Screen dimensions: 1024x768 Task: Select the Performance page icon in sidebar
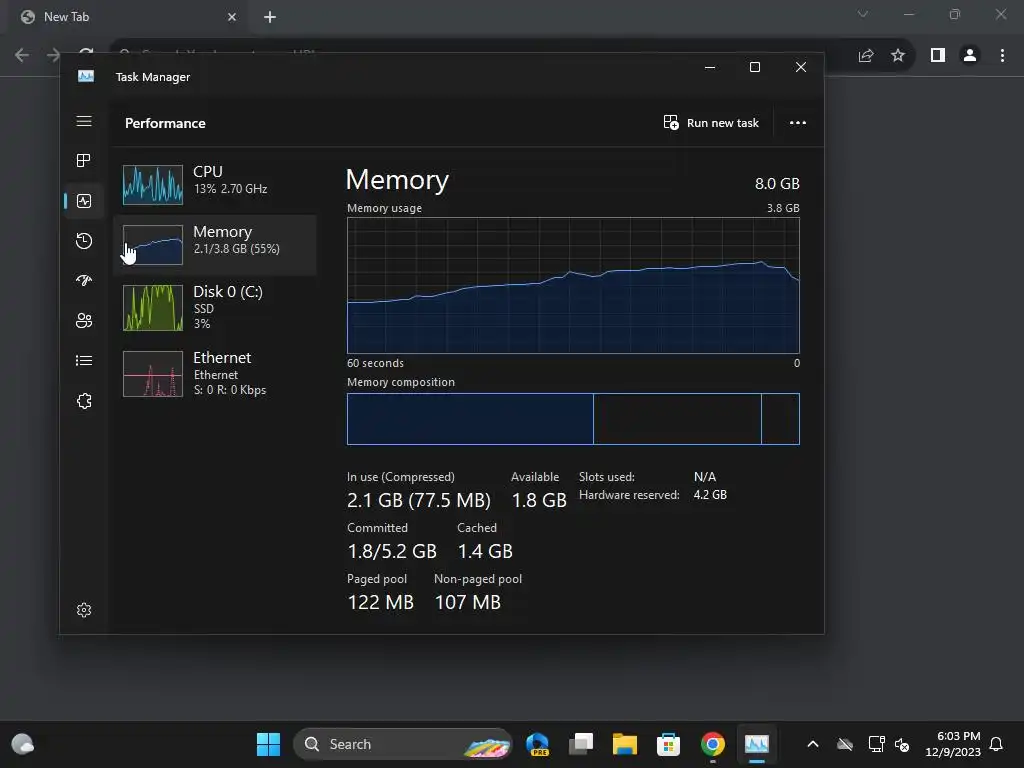point(84,201)
